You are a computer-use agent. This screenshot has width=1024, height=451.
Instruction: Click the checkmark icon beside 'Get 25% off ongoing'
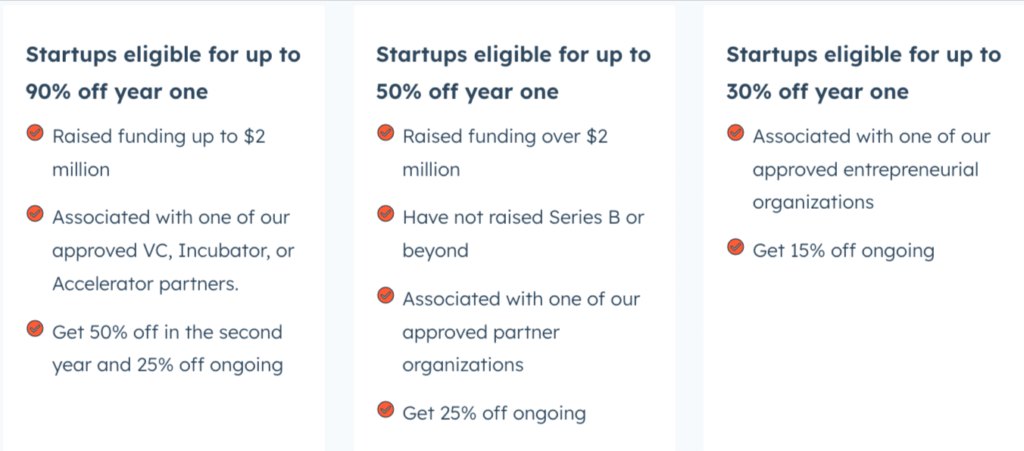[x=385, y=410]
